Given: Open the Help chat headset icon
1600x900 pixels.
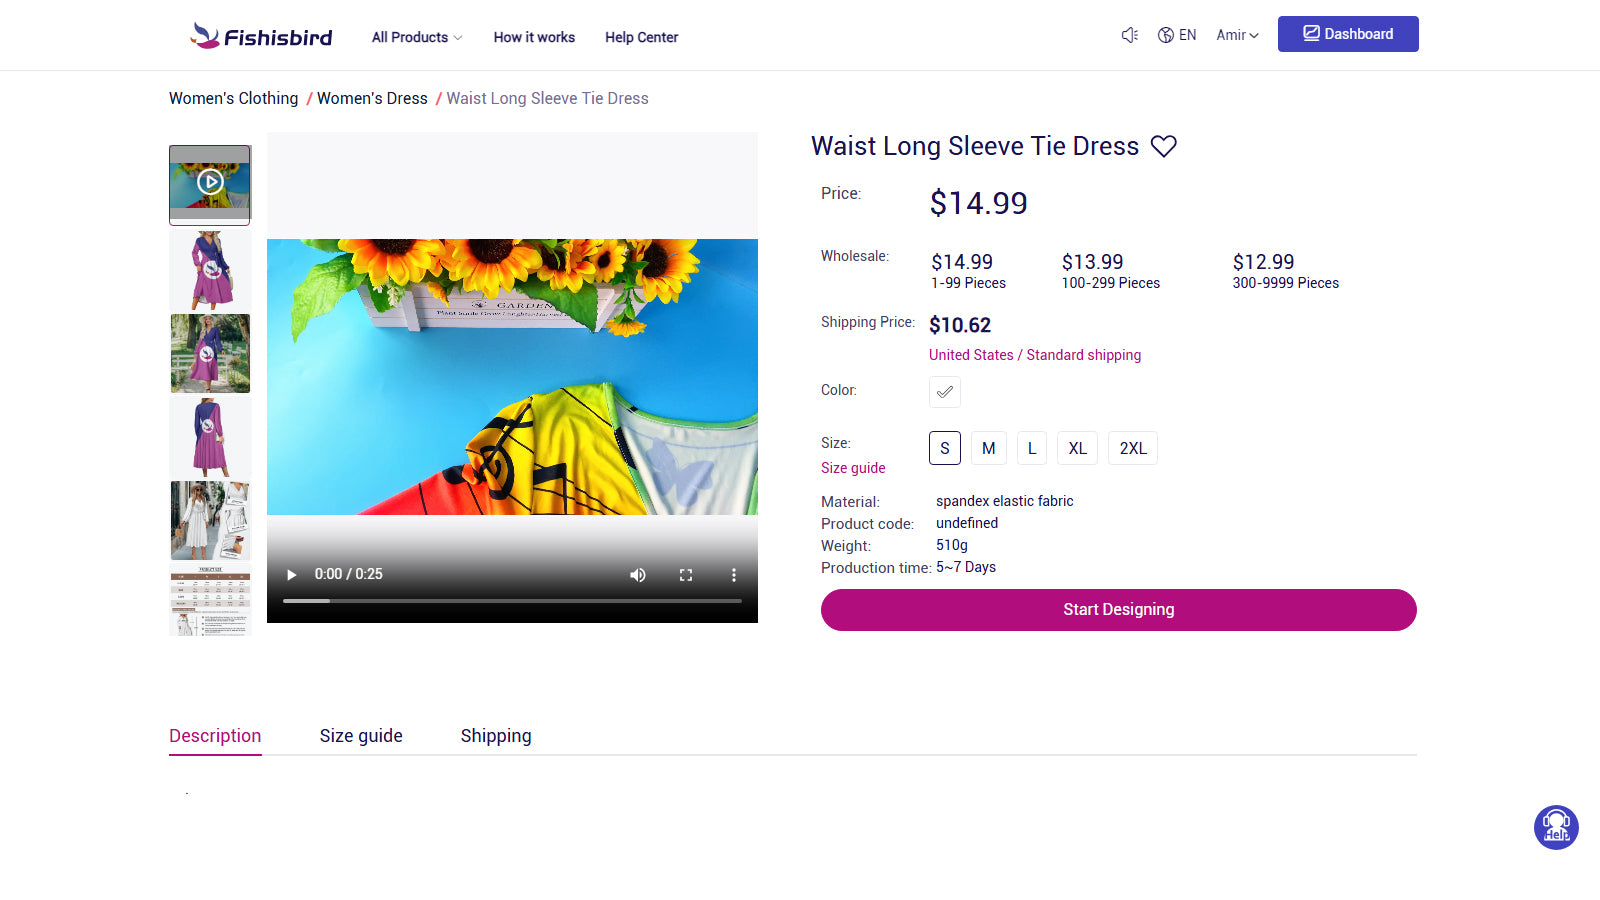Looking at the screenshot, I should coord(1556,827).
